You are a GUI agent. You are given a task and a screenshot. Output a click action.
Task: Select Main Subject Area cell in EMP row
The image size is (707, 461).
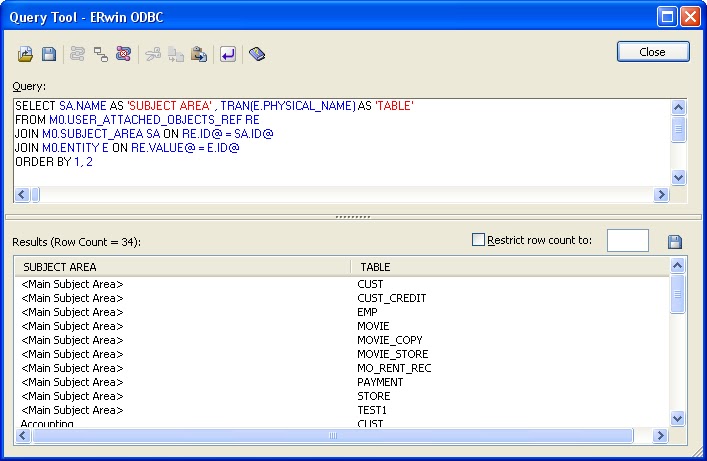[72, 312]
